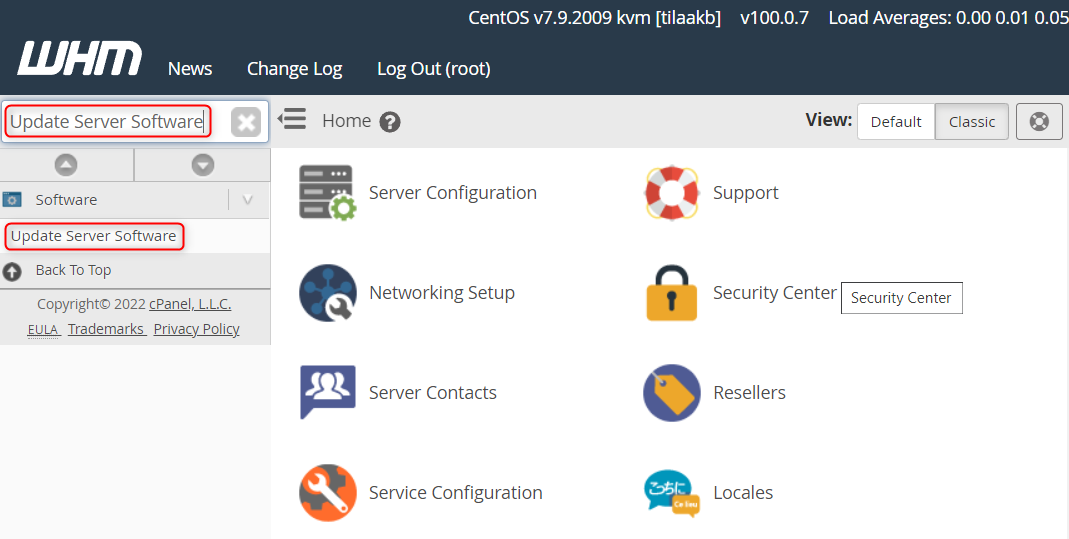1069x539 pixels.
Task: Switch to the Classic view
Action: [972, 121]
